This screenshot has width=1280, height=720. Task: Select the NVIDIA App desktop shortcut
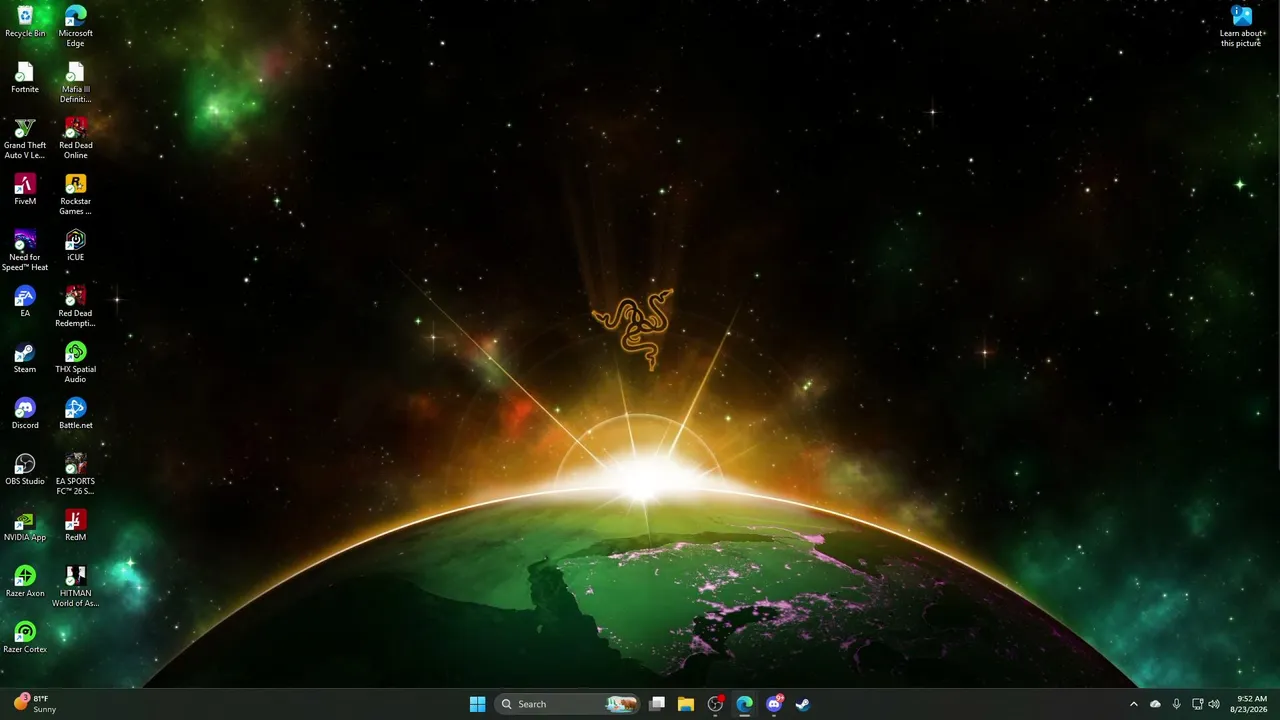coord(25,526)
